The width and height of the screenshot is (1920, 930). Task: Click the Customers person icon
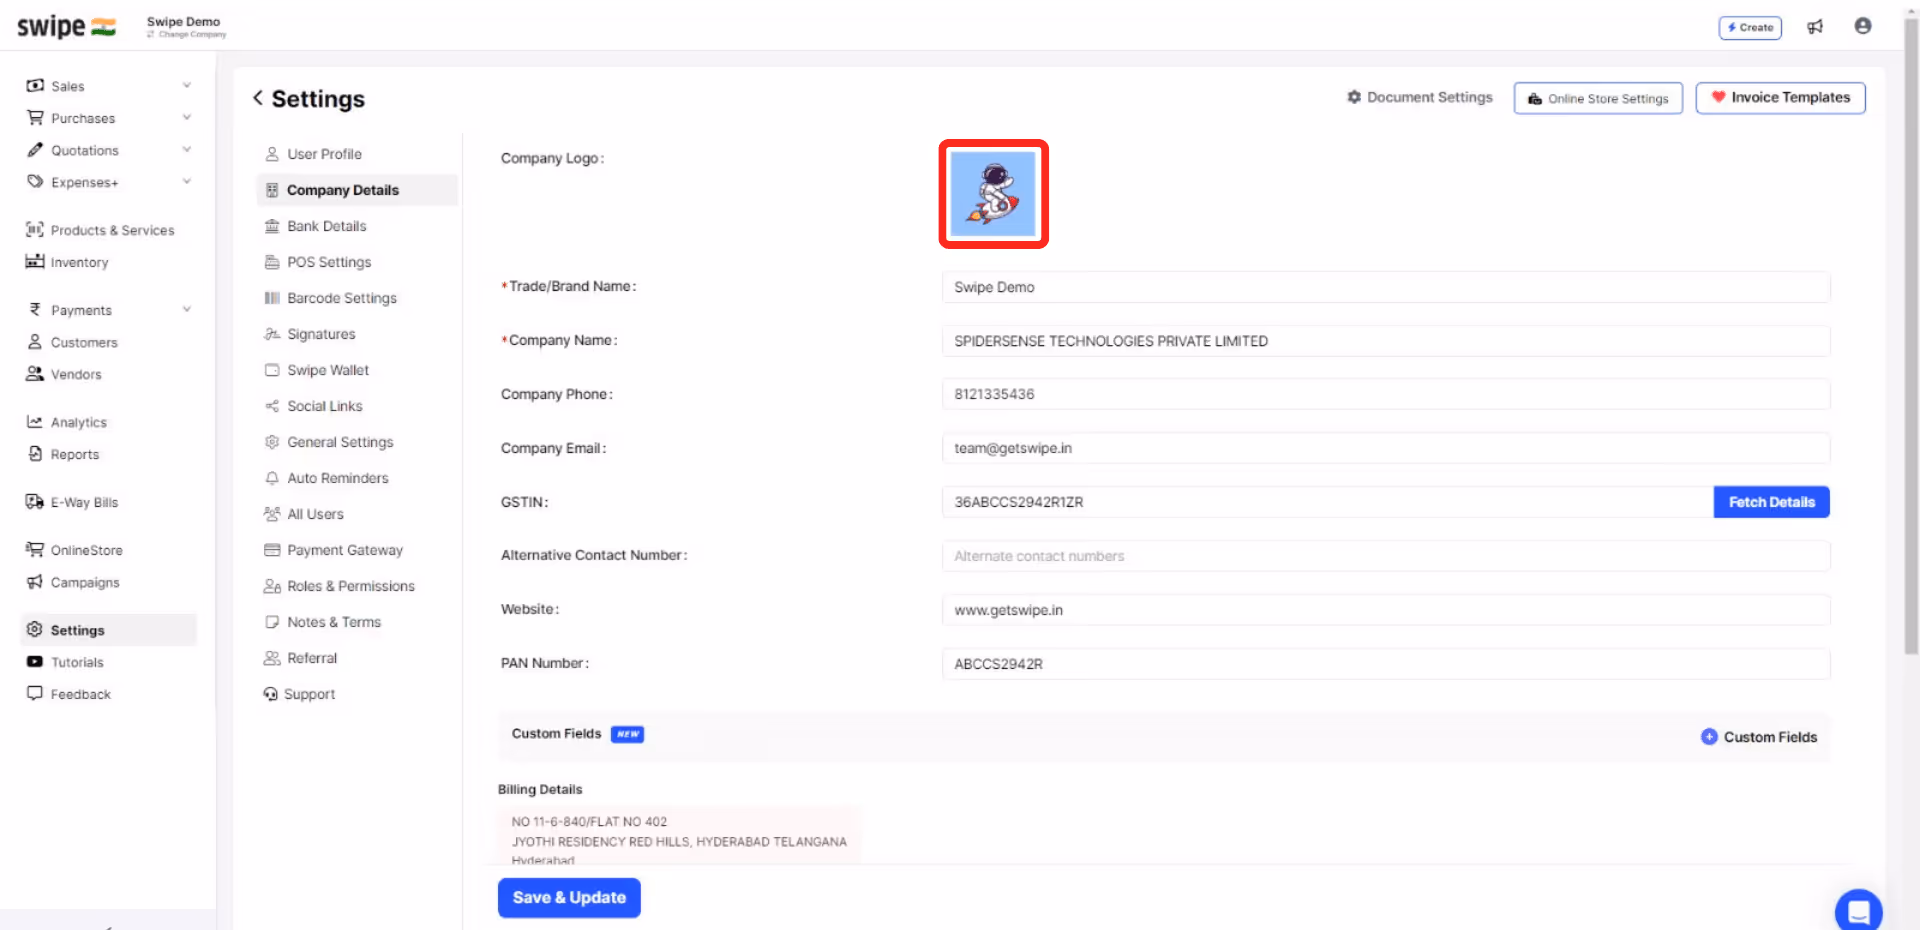[35, 342]
